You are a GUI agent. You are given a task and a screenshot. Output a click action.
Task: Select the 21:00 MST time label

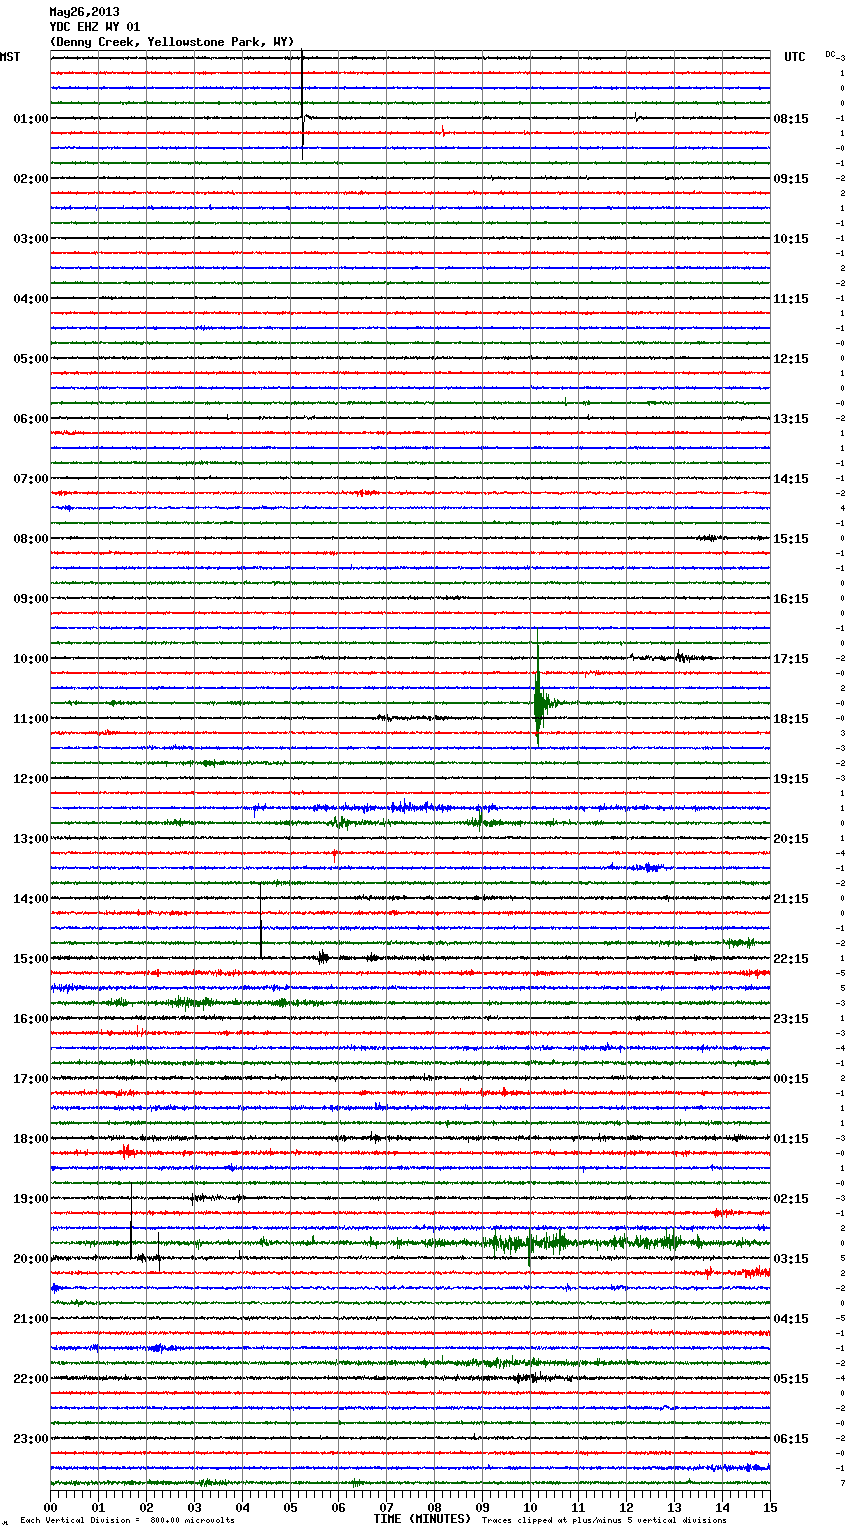pos(30,1319)
